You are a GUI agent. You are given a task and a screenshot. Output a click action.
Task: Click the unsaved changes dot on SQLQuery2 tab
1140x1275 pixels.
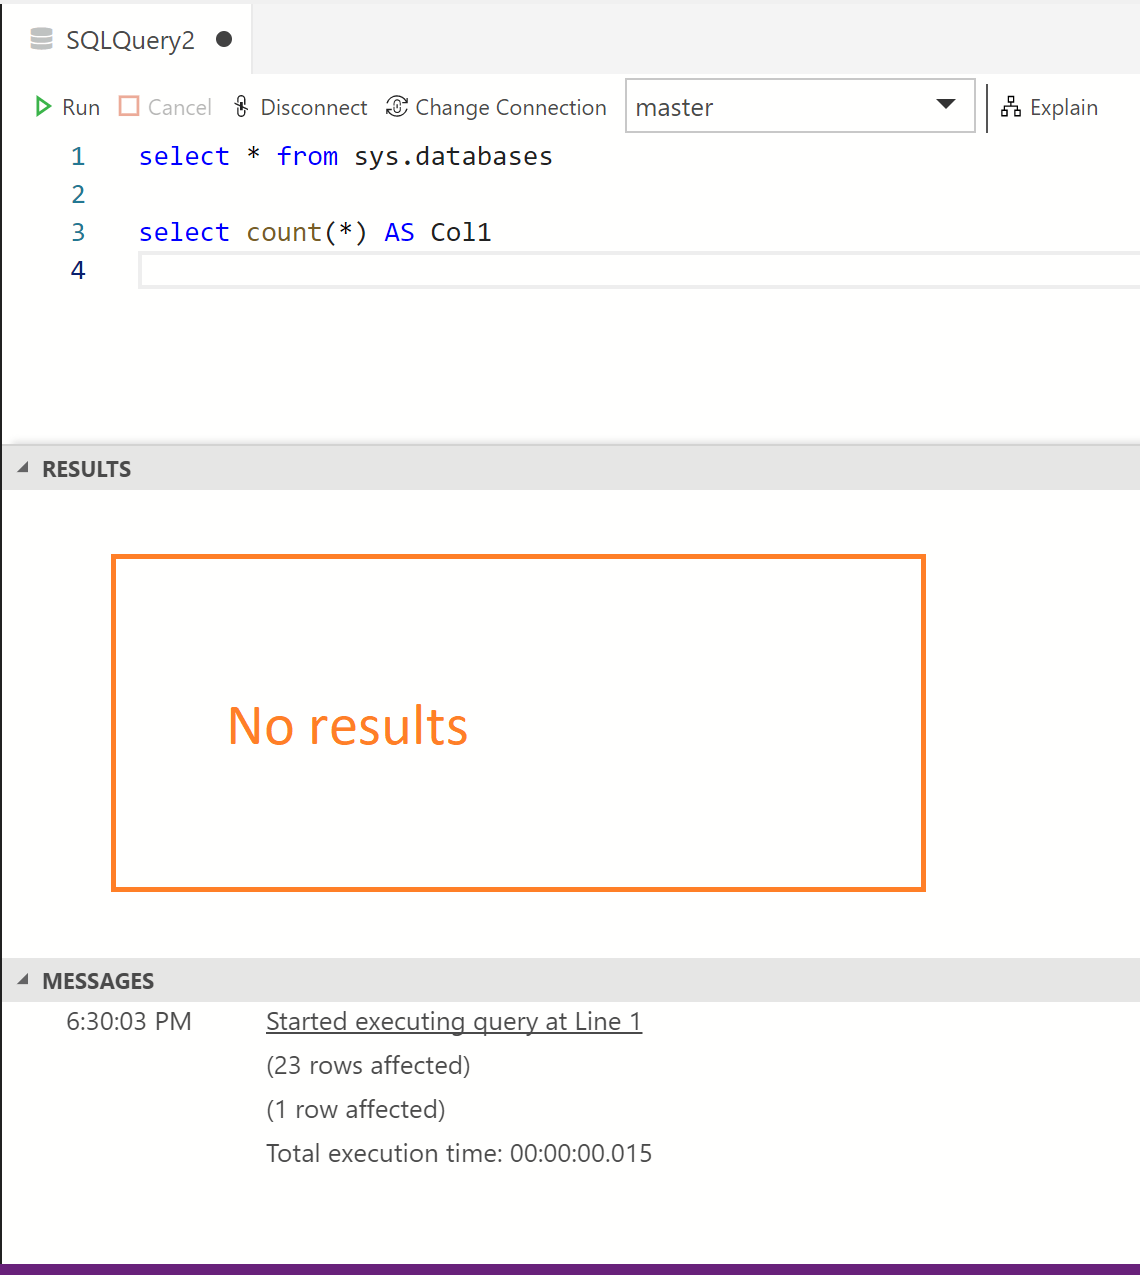point(222,38)
